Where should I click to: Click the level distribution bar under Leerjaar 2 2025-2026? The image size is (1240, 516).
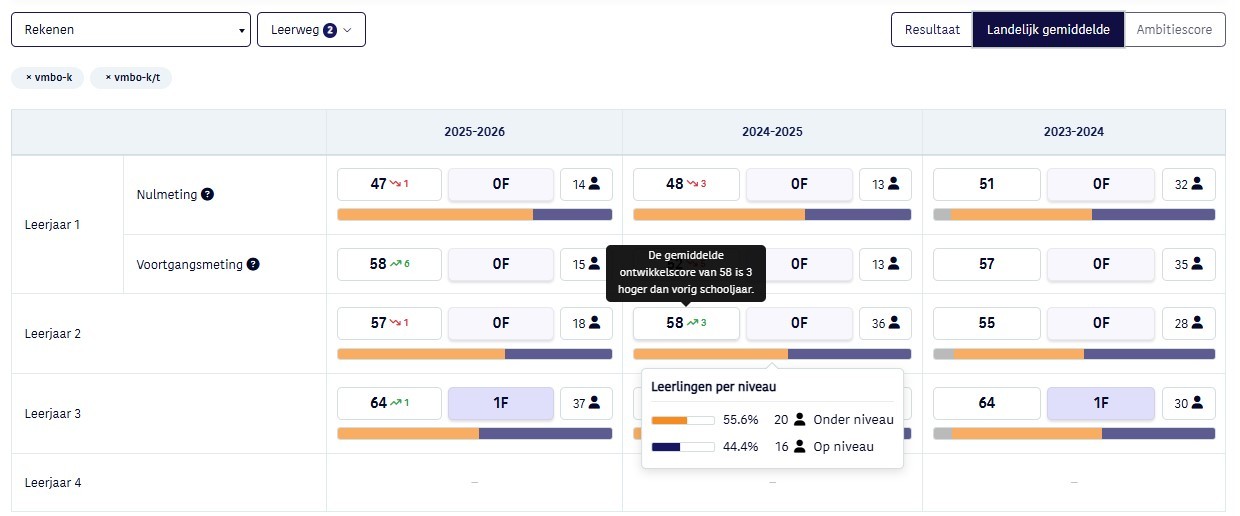pyautogui.click(x=475, y=354)
